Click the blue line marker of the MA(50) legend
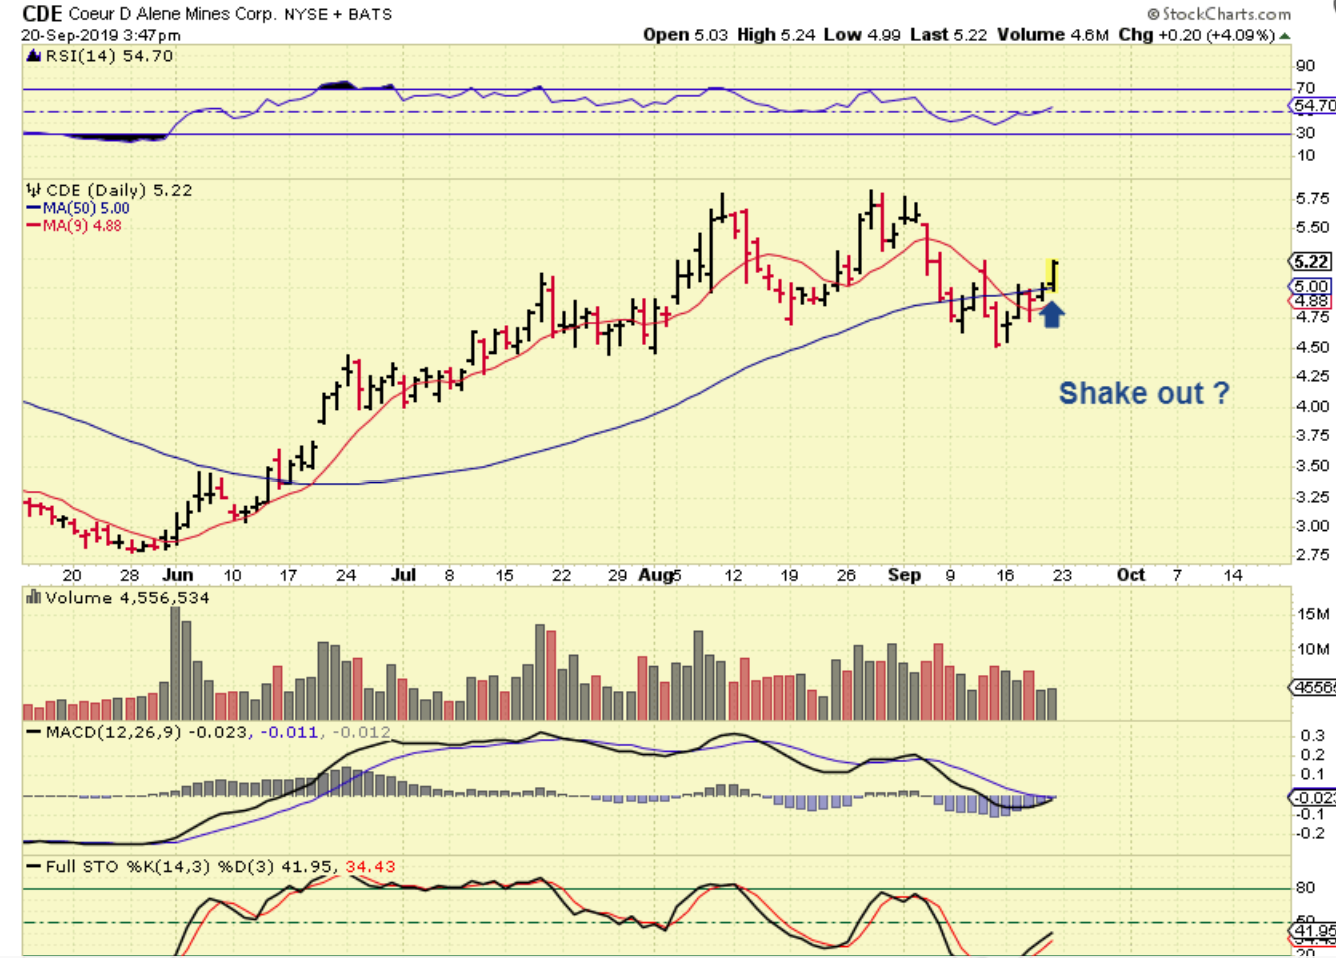The width and height of the screenshot is (1336, 958). (x=34, y=208)
